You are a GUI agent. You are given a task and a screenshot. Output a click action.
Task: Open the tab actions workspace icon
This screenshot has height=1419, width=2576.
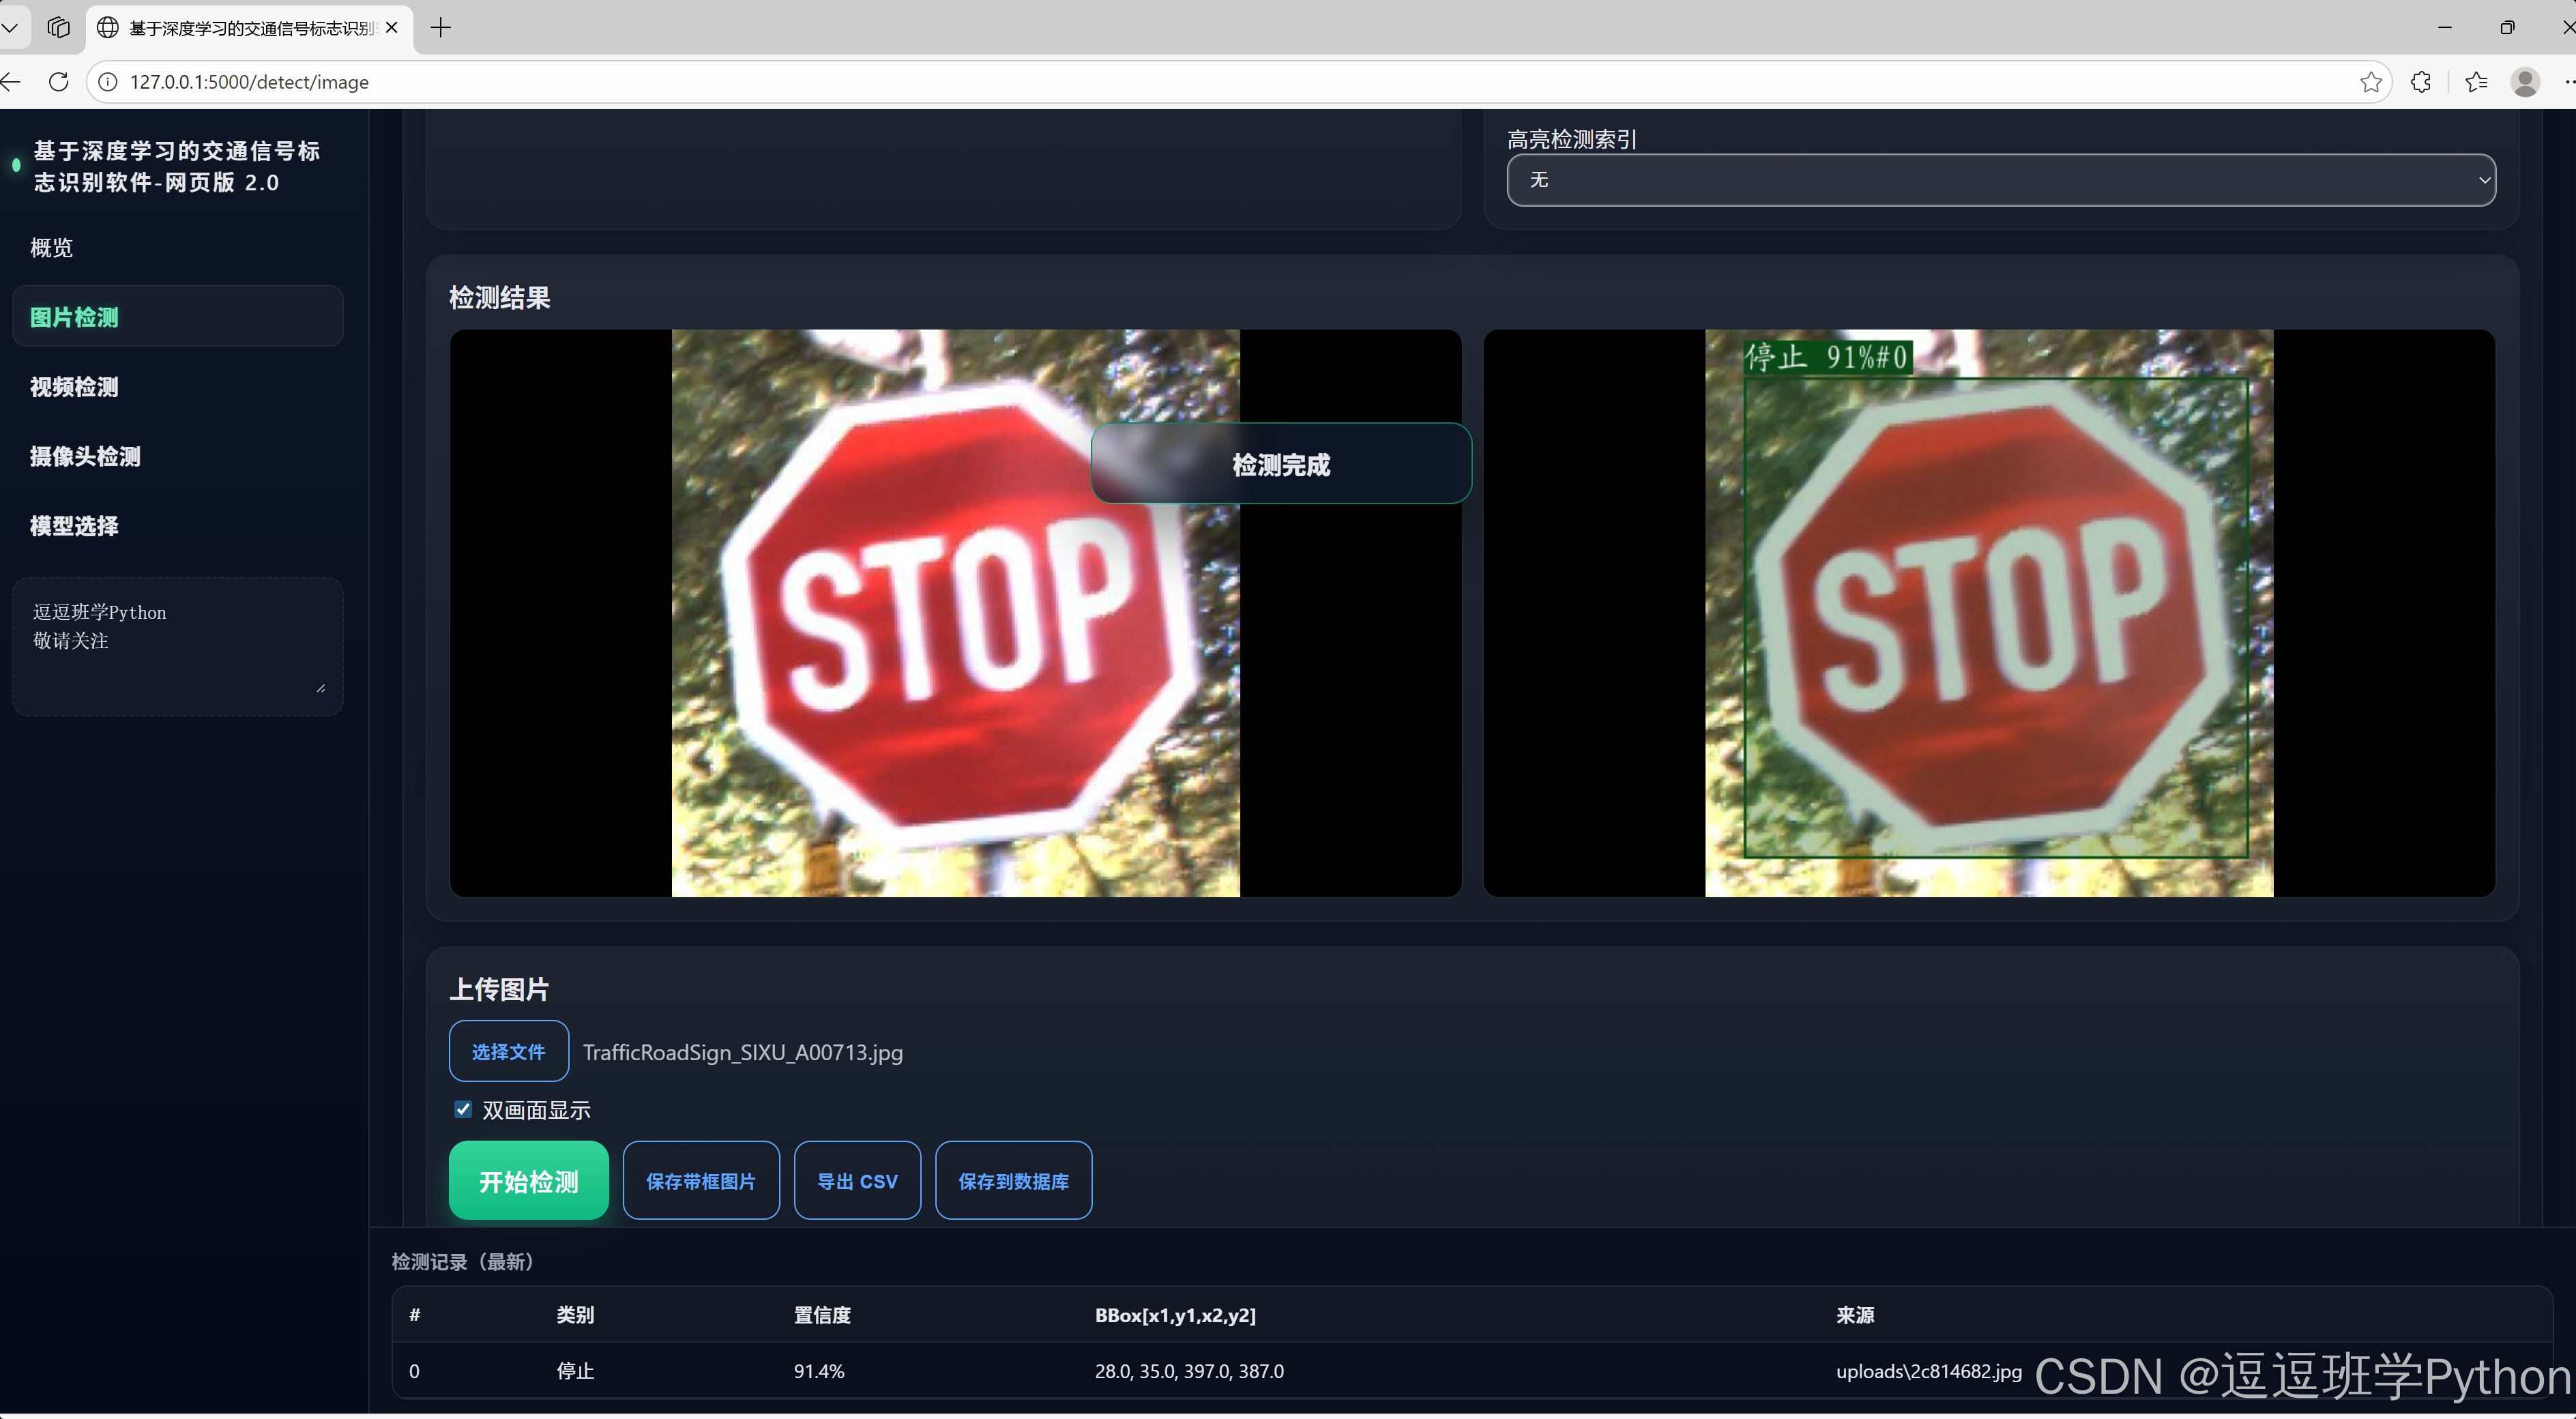point(59,27)
